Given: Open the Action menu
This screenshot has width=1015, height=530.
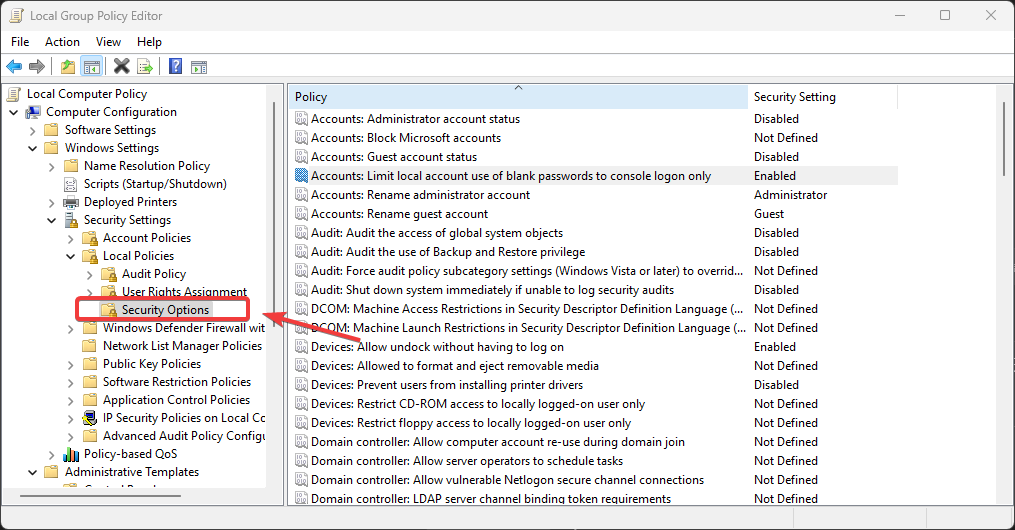Looking at the screenshot, I should pyautogui.click(x=62, y=42).
